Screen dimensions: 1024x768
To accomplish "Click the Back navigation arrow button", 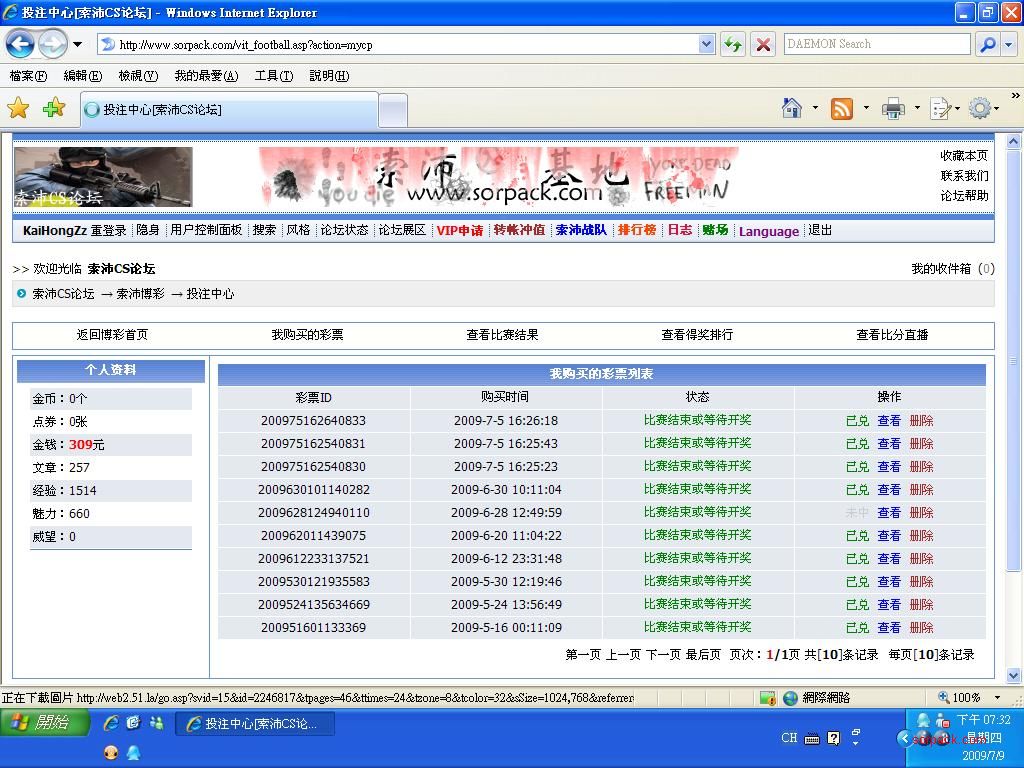I will coord(21,44).
